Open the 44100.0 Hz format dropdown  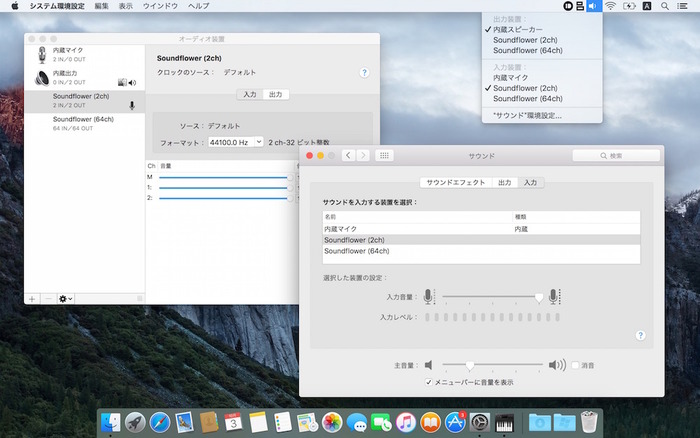236,142
